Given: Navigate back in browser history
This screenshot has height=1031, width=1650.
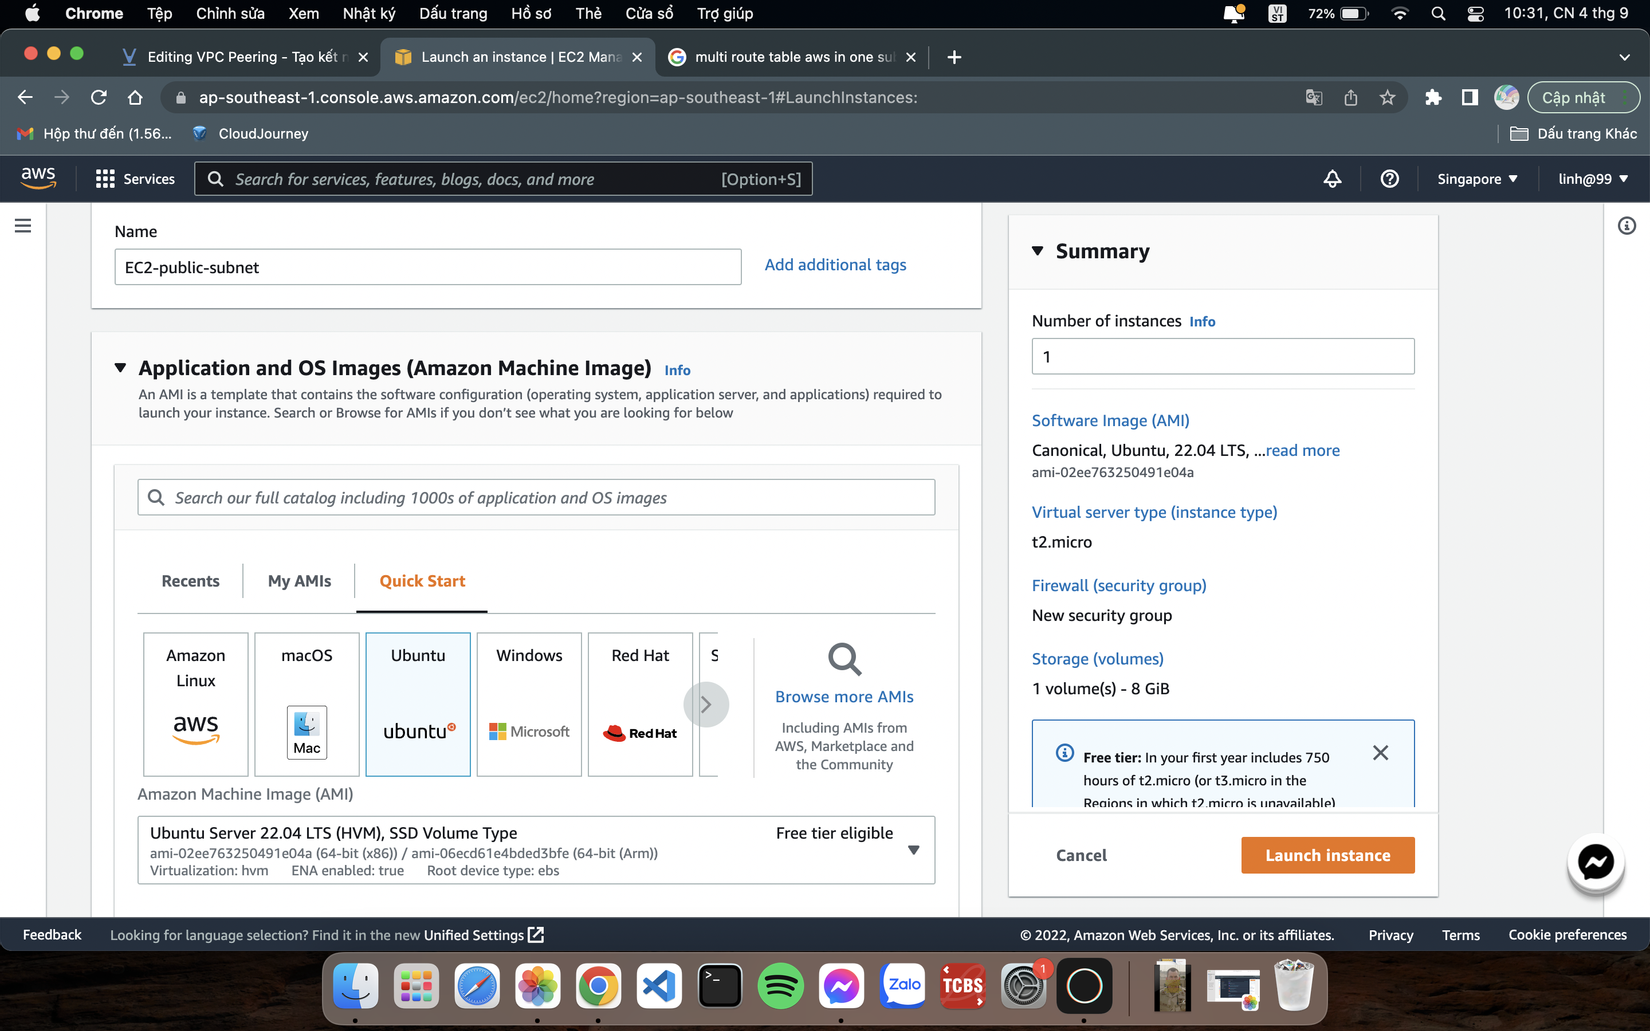Looking at the screenshot, I should (25, 97).
